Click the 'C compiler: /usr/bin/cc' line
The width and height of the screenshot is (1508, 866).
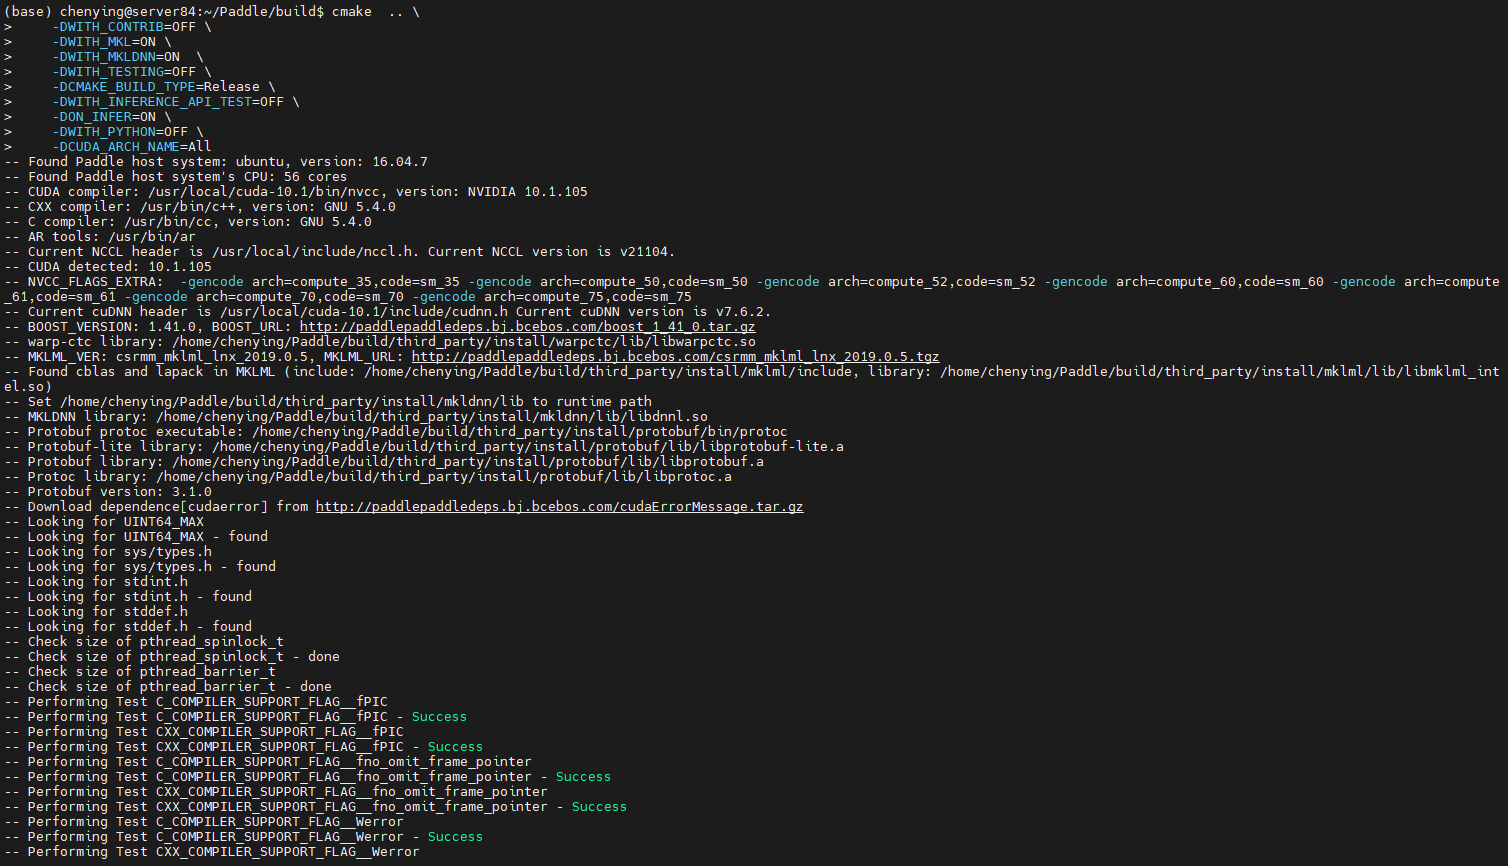(x=188, y=222)
